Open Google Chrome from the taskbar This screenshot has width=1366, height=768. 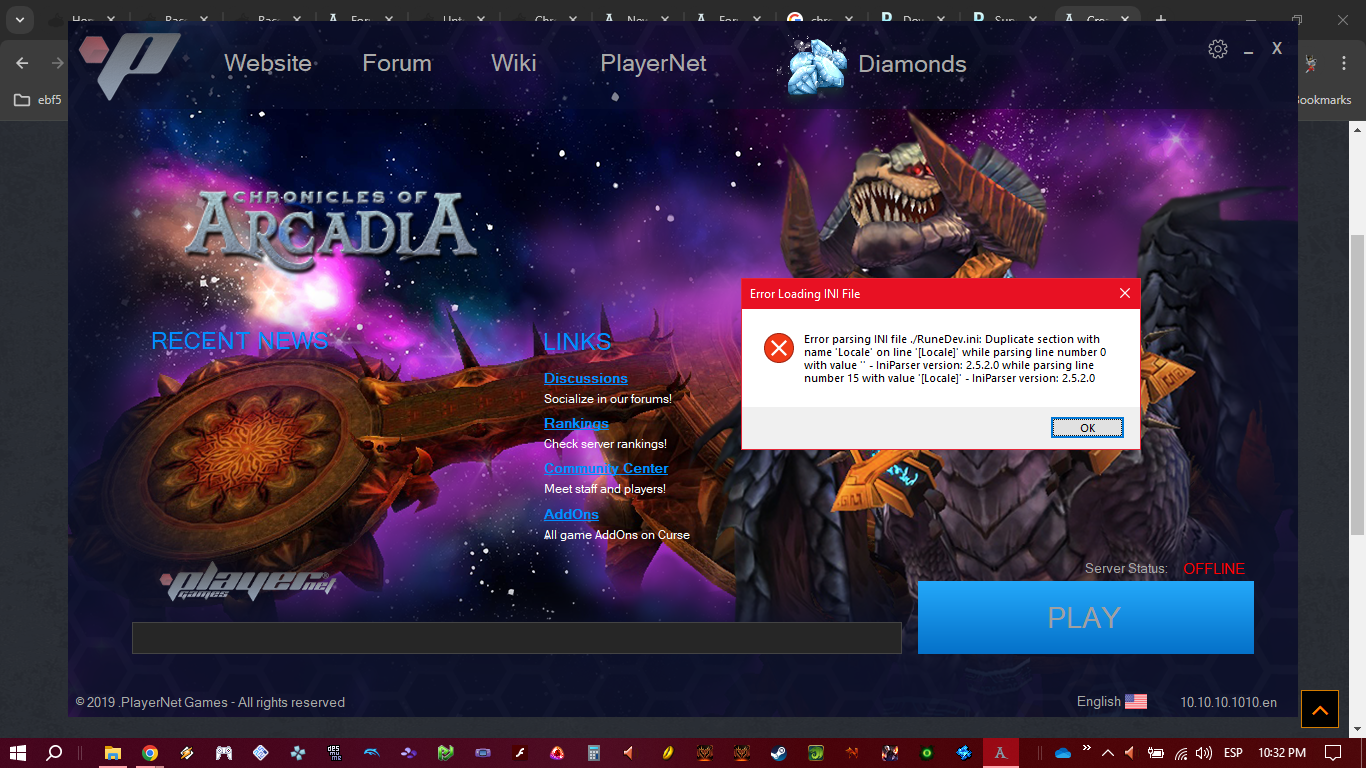149,753
